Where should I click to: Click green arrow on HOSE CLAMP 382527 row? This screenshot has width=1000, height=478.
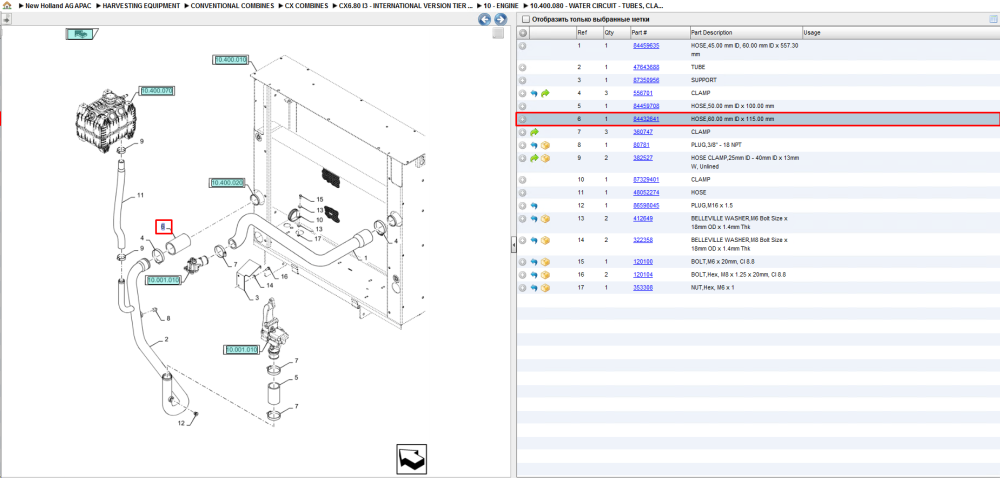pyautogui.click(x=534, y=158)
